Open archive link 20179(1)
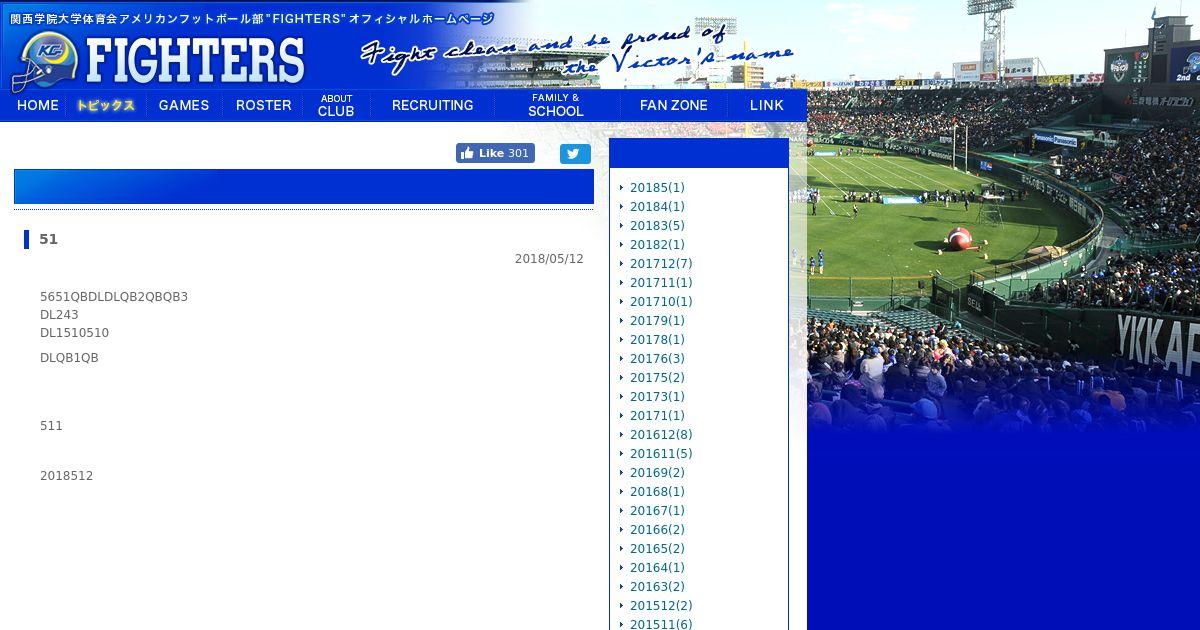Viewport: 1200px width, 630px height. [x=657, y=321]
